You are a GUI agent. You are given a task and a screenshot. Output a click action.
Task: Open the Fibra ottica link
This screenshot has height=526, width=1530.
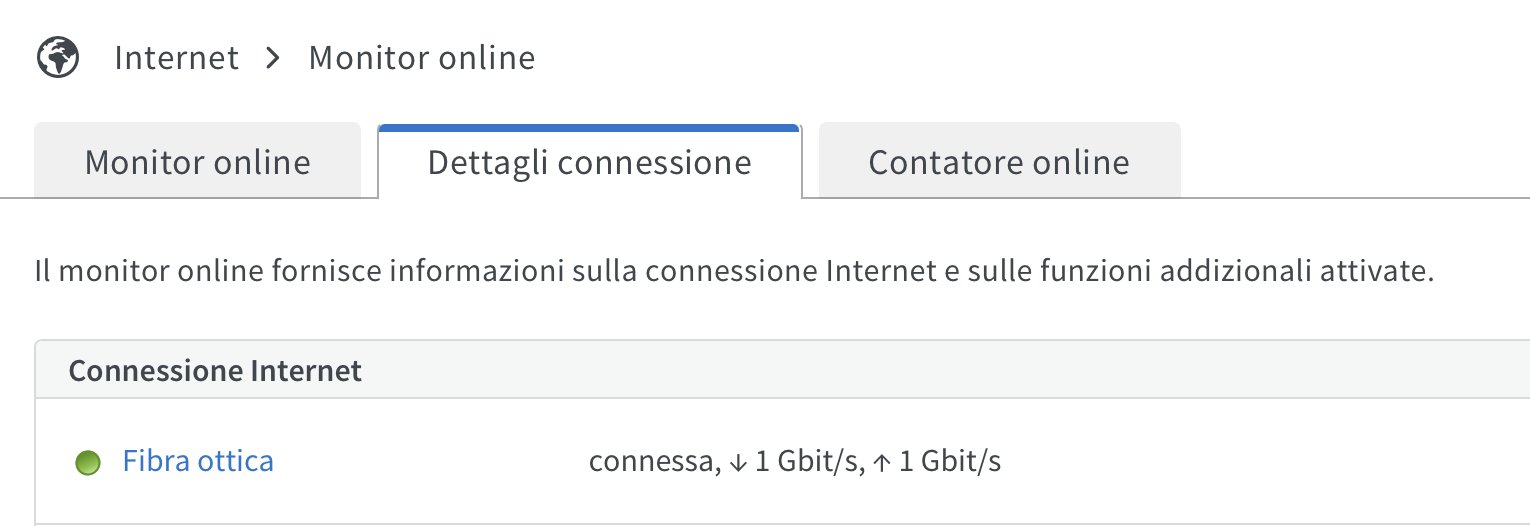[x=198, y=462]
